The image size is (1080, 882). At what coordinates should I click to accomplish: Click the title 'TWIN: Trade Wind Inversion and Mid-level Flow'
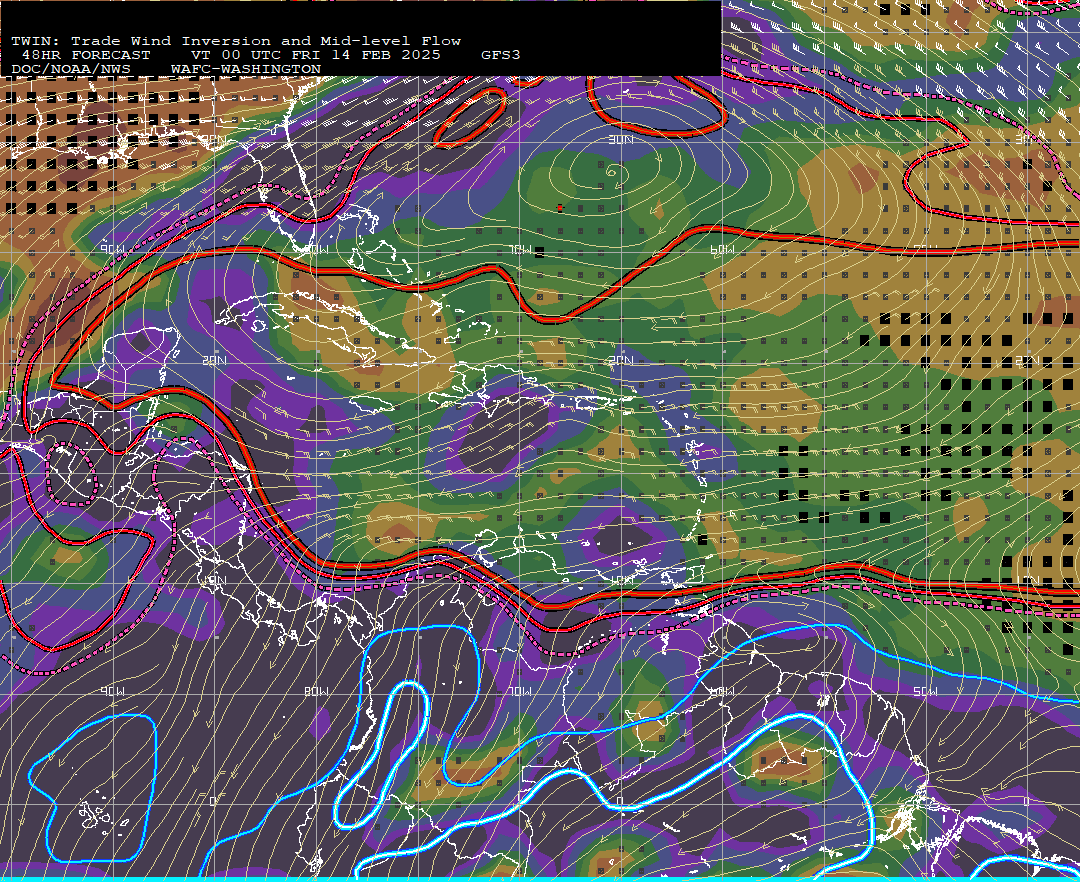(x=236, y=41)
